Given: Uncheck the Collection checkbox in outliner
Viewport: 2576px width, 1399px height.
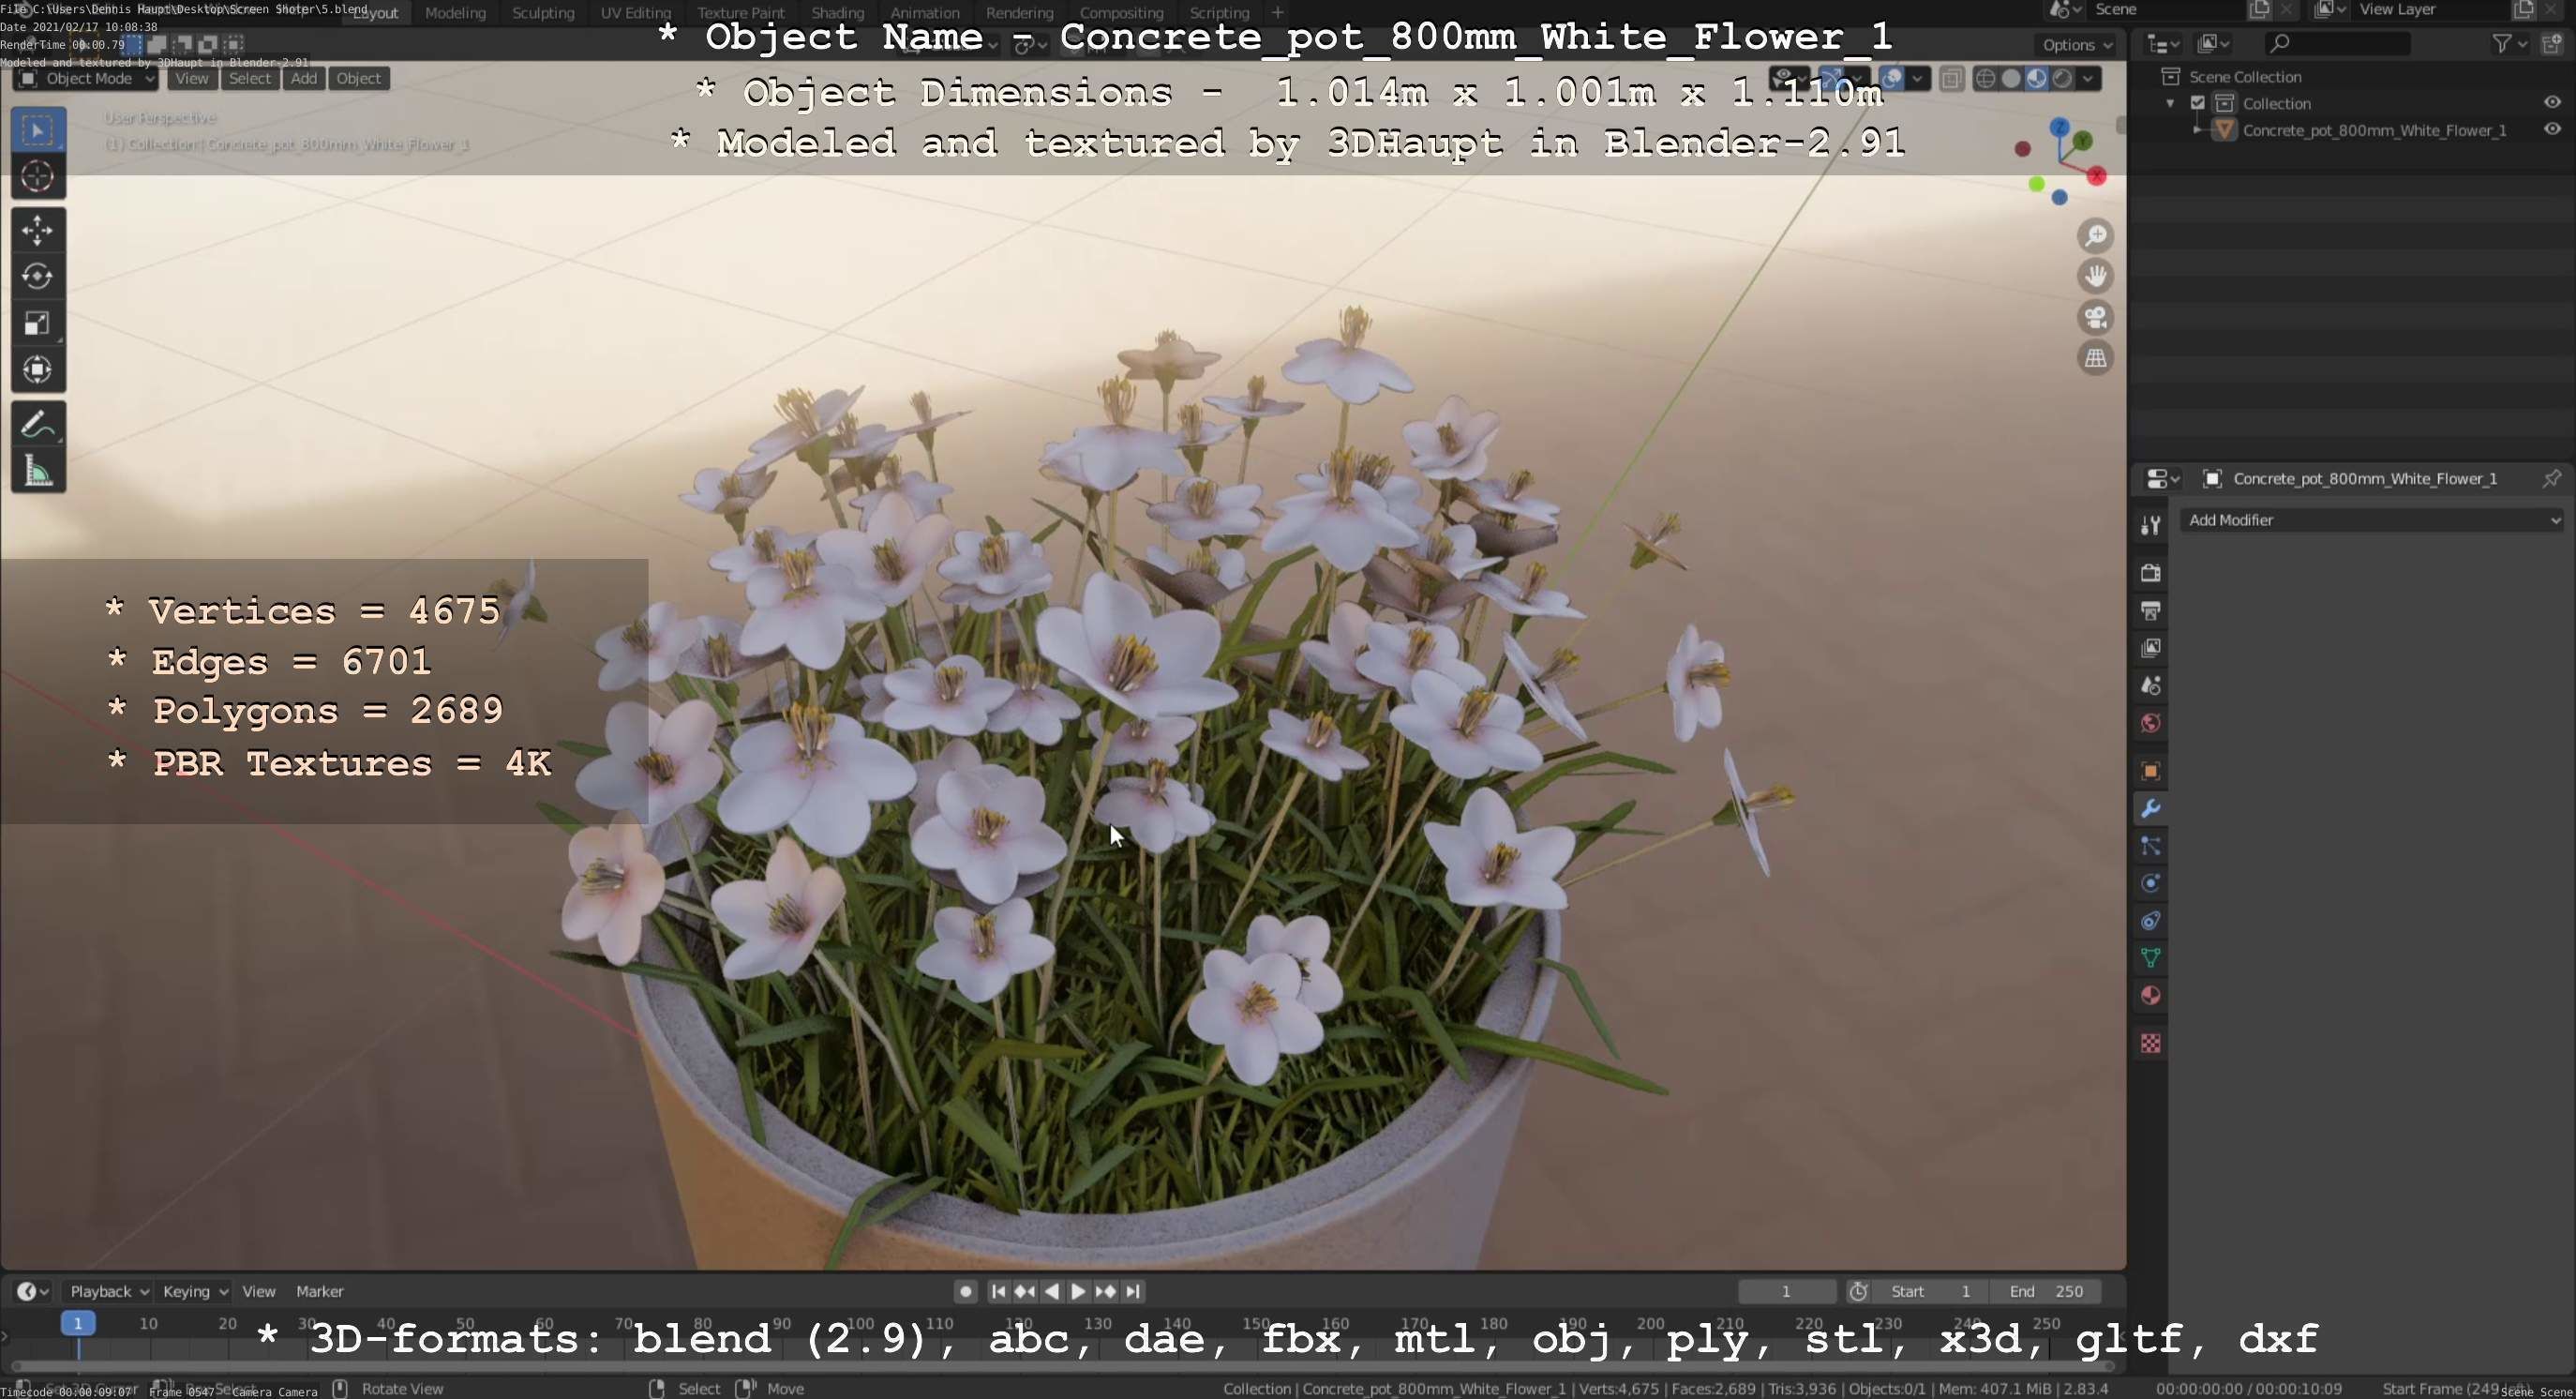Looking at the screenshot, I should 2198,103.
